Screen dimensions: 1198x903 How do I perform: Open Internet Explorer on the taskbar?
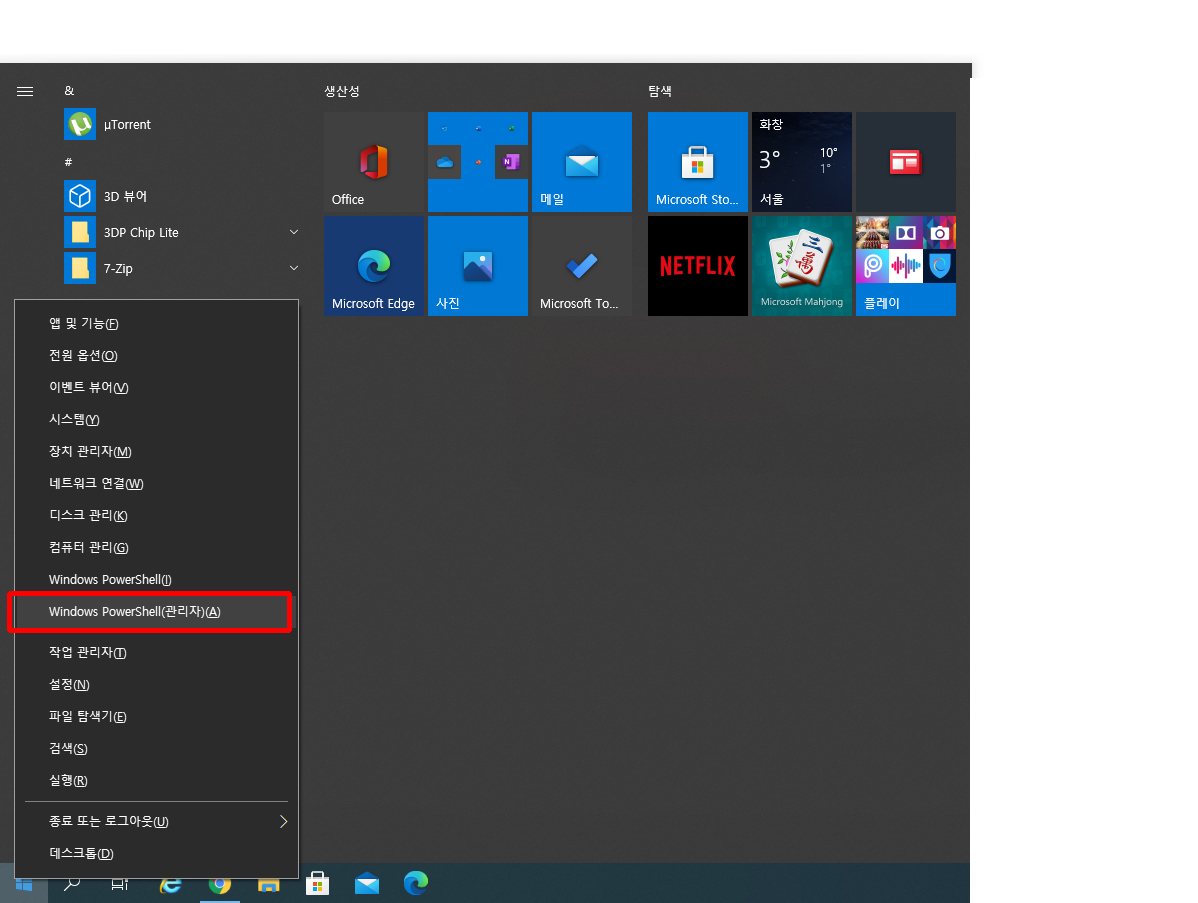pyautogui.click(x=170, y=885)
